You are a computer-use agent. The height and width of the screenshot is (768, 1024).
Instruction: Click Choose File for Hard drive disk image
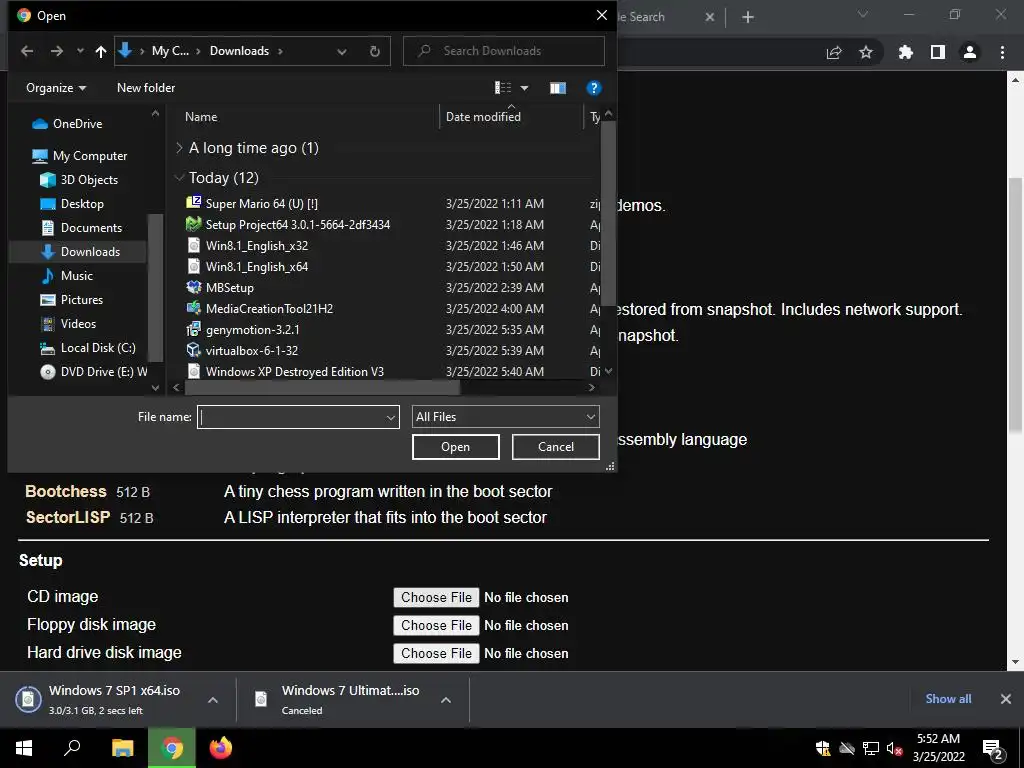(436, 654)
